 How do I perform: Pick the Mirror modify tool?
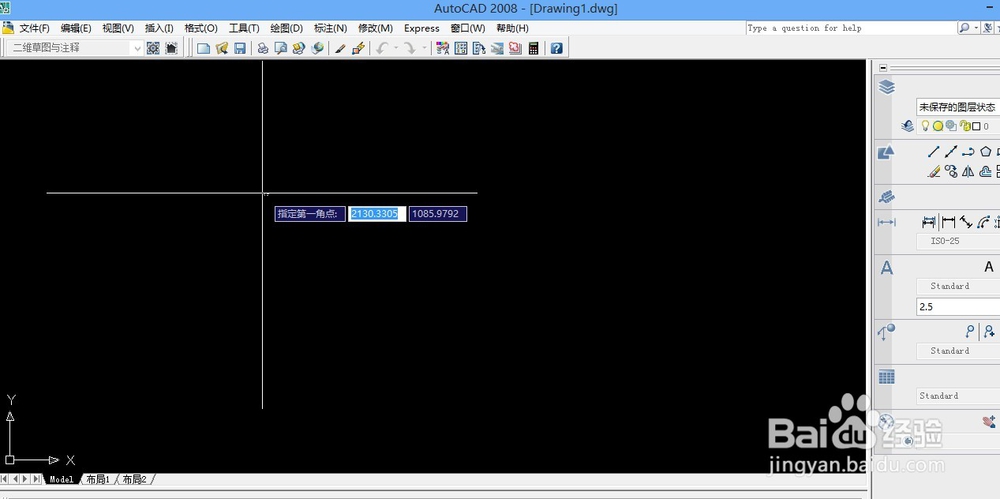[968, 171]
